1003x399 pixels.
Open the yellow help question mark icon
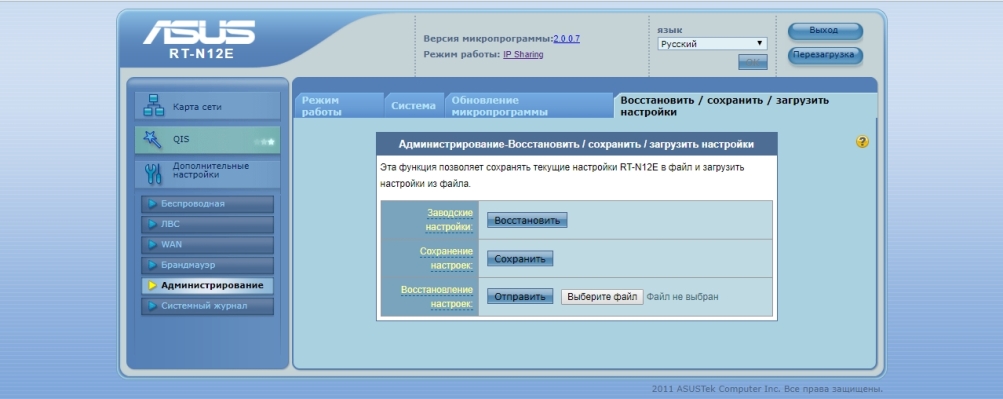862,142
